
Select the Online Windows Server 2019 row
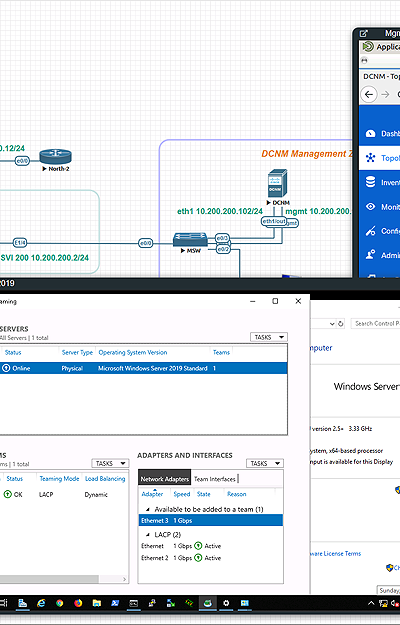(x=143, y=368)
